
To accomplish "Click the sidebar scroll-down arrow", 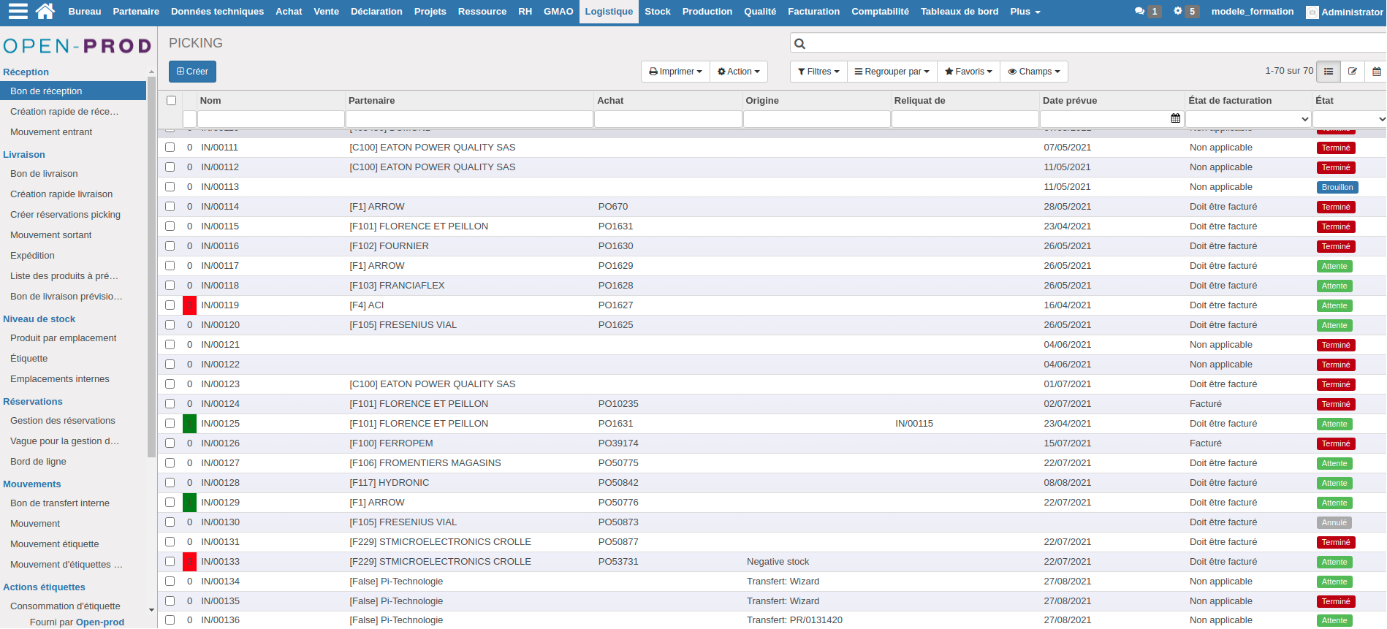I will (151, 609).
